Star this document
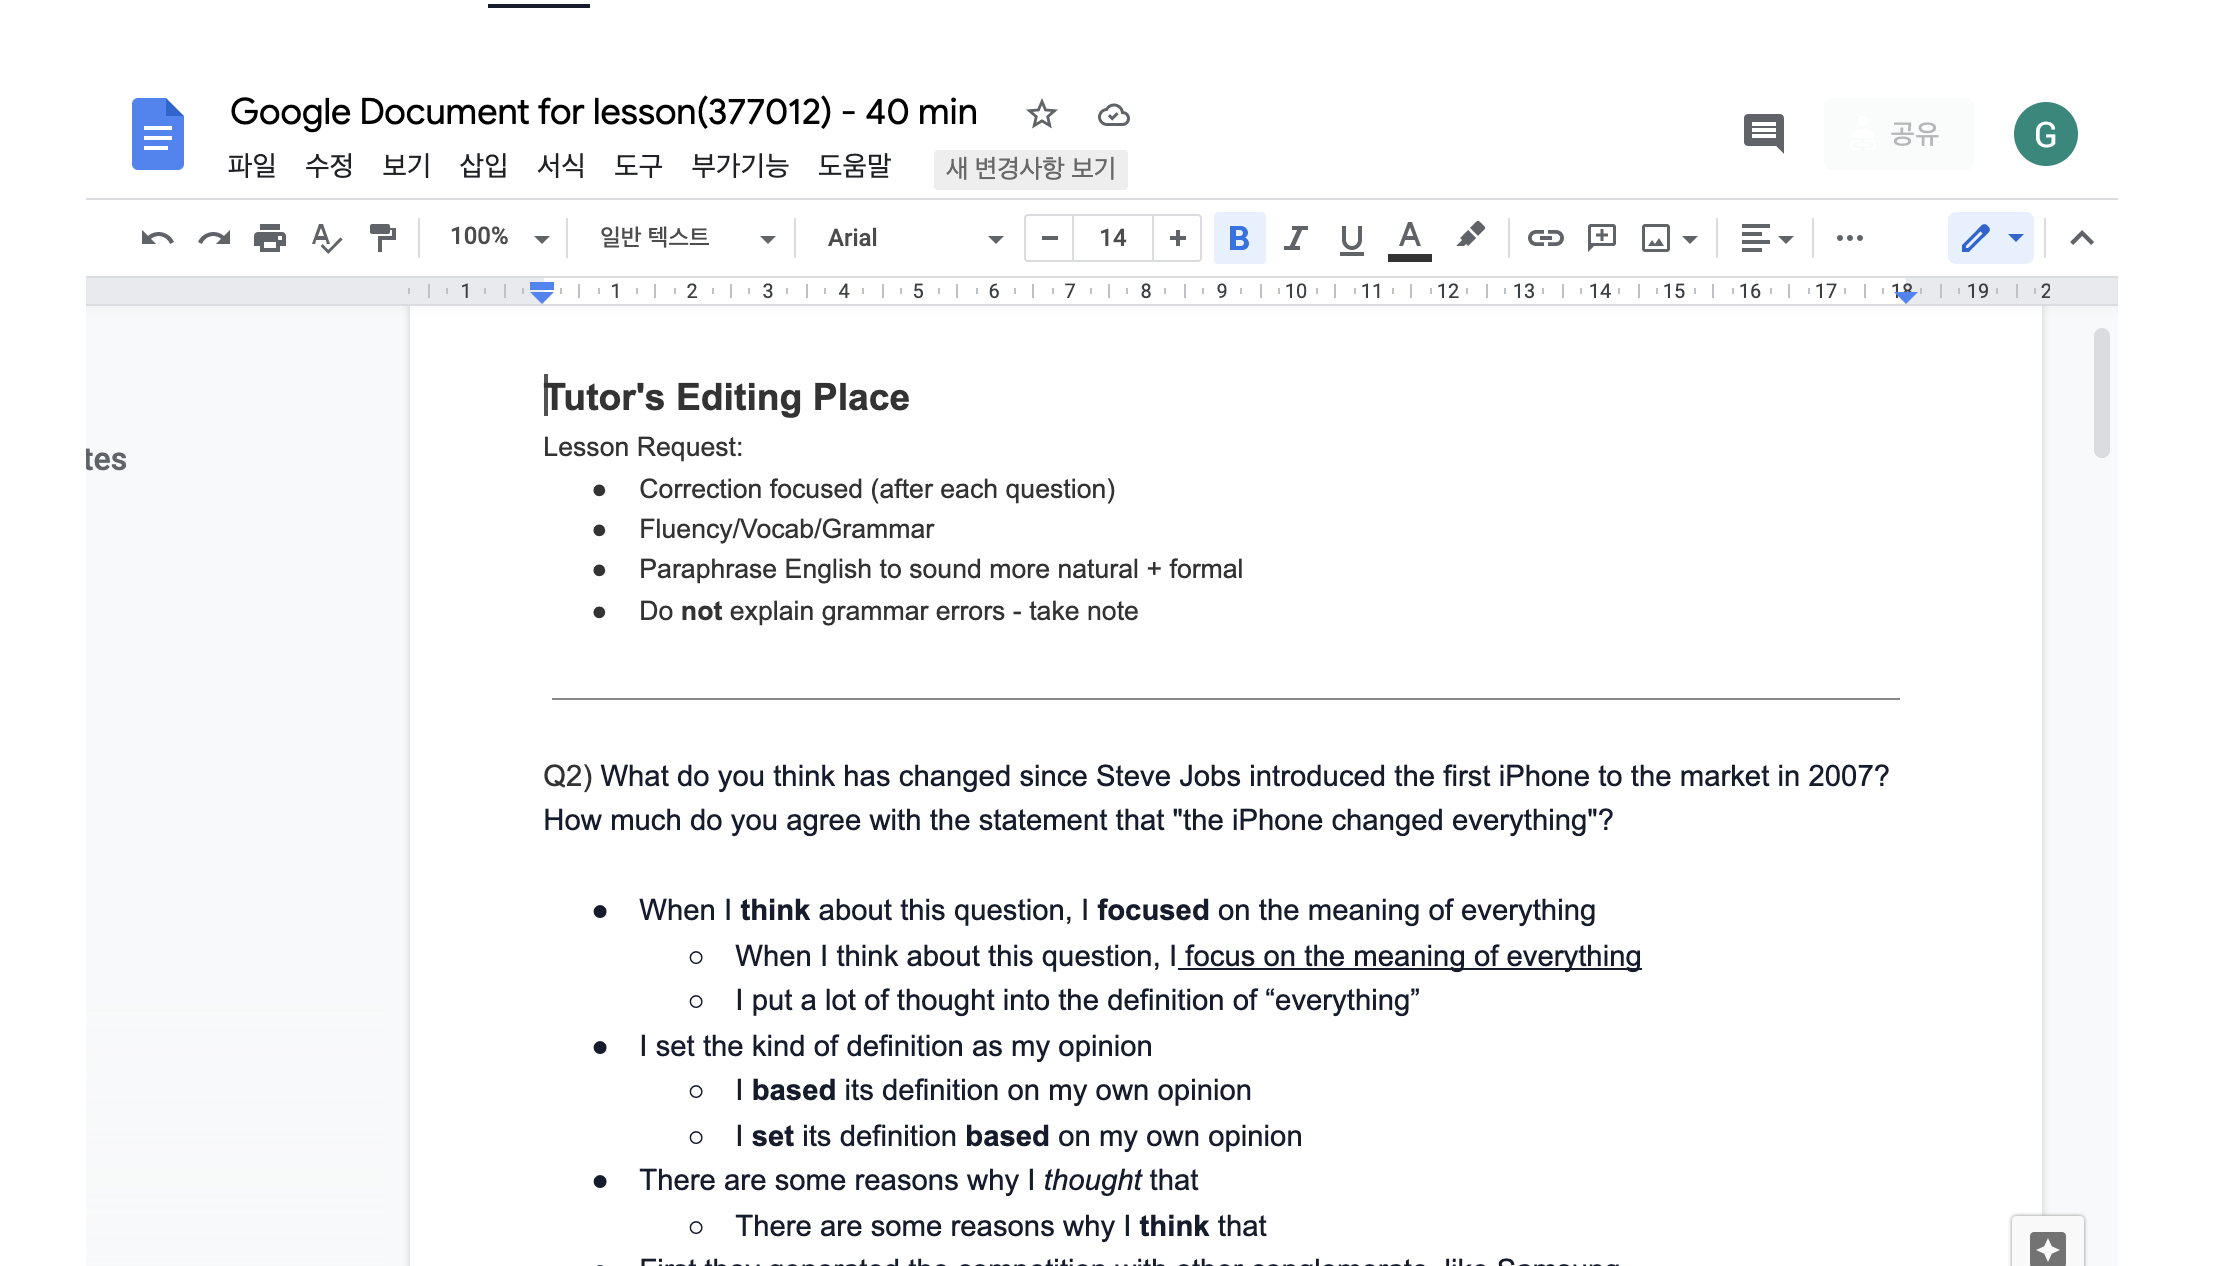 point(1041,114)
